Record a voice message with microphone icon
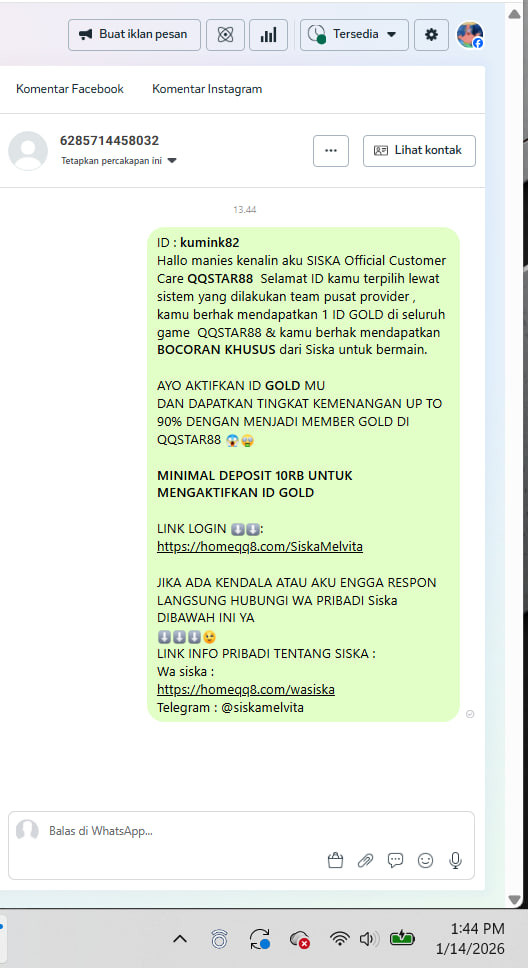The height and width of the screenshot is (968, 528). (456, 860)
